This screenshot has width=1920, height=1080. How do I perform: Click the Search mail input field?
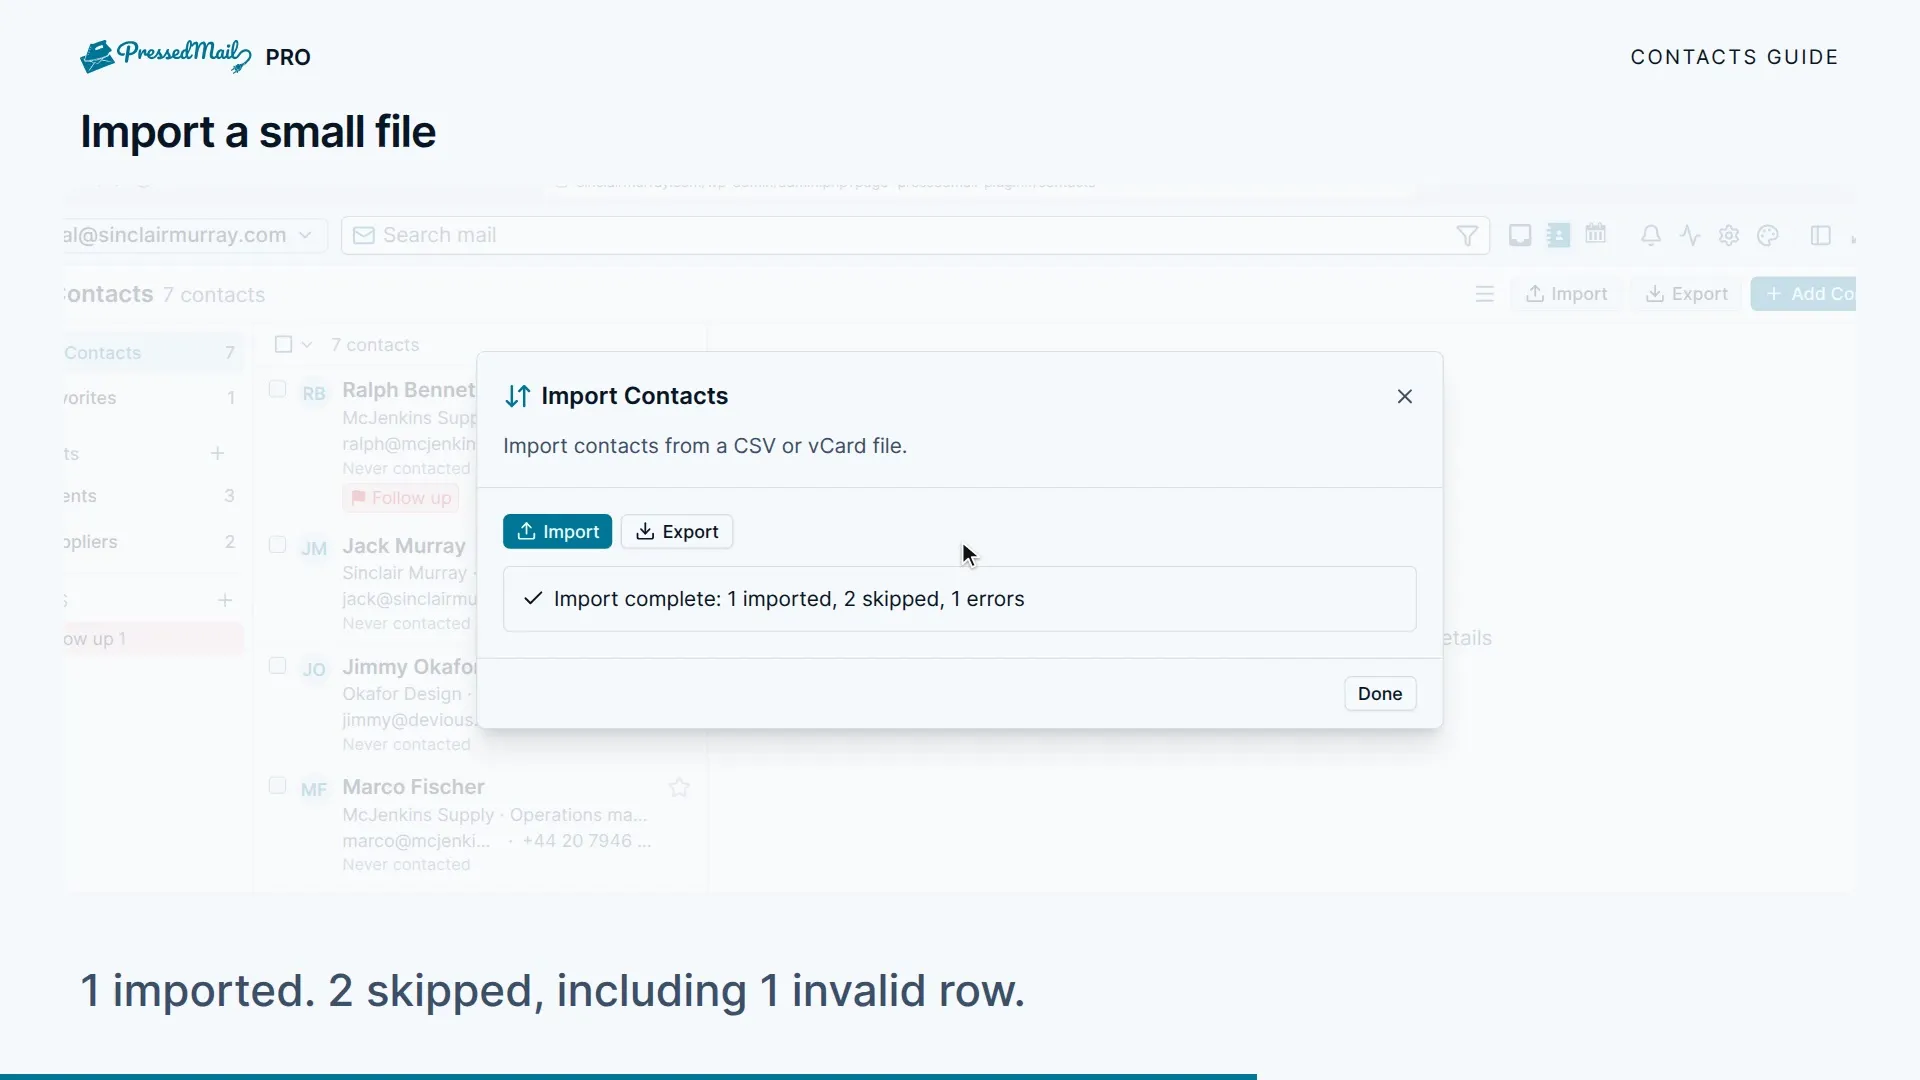(x=915, y=236)
